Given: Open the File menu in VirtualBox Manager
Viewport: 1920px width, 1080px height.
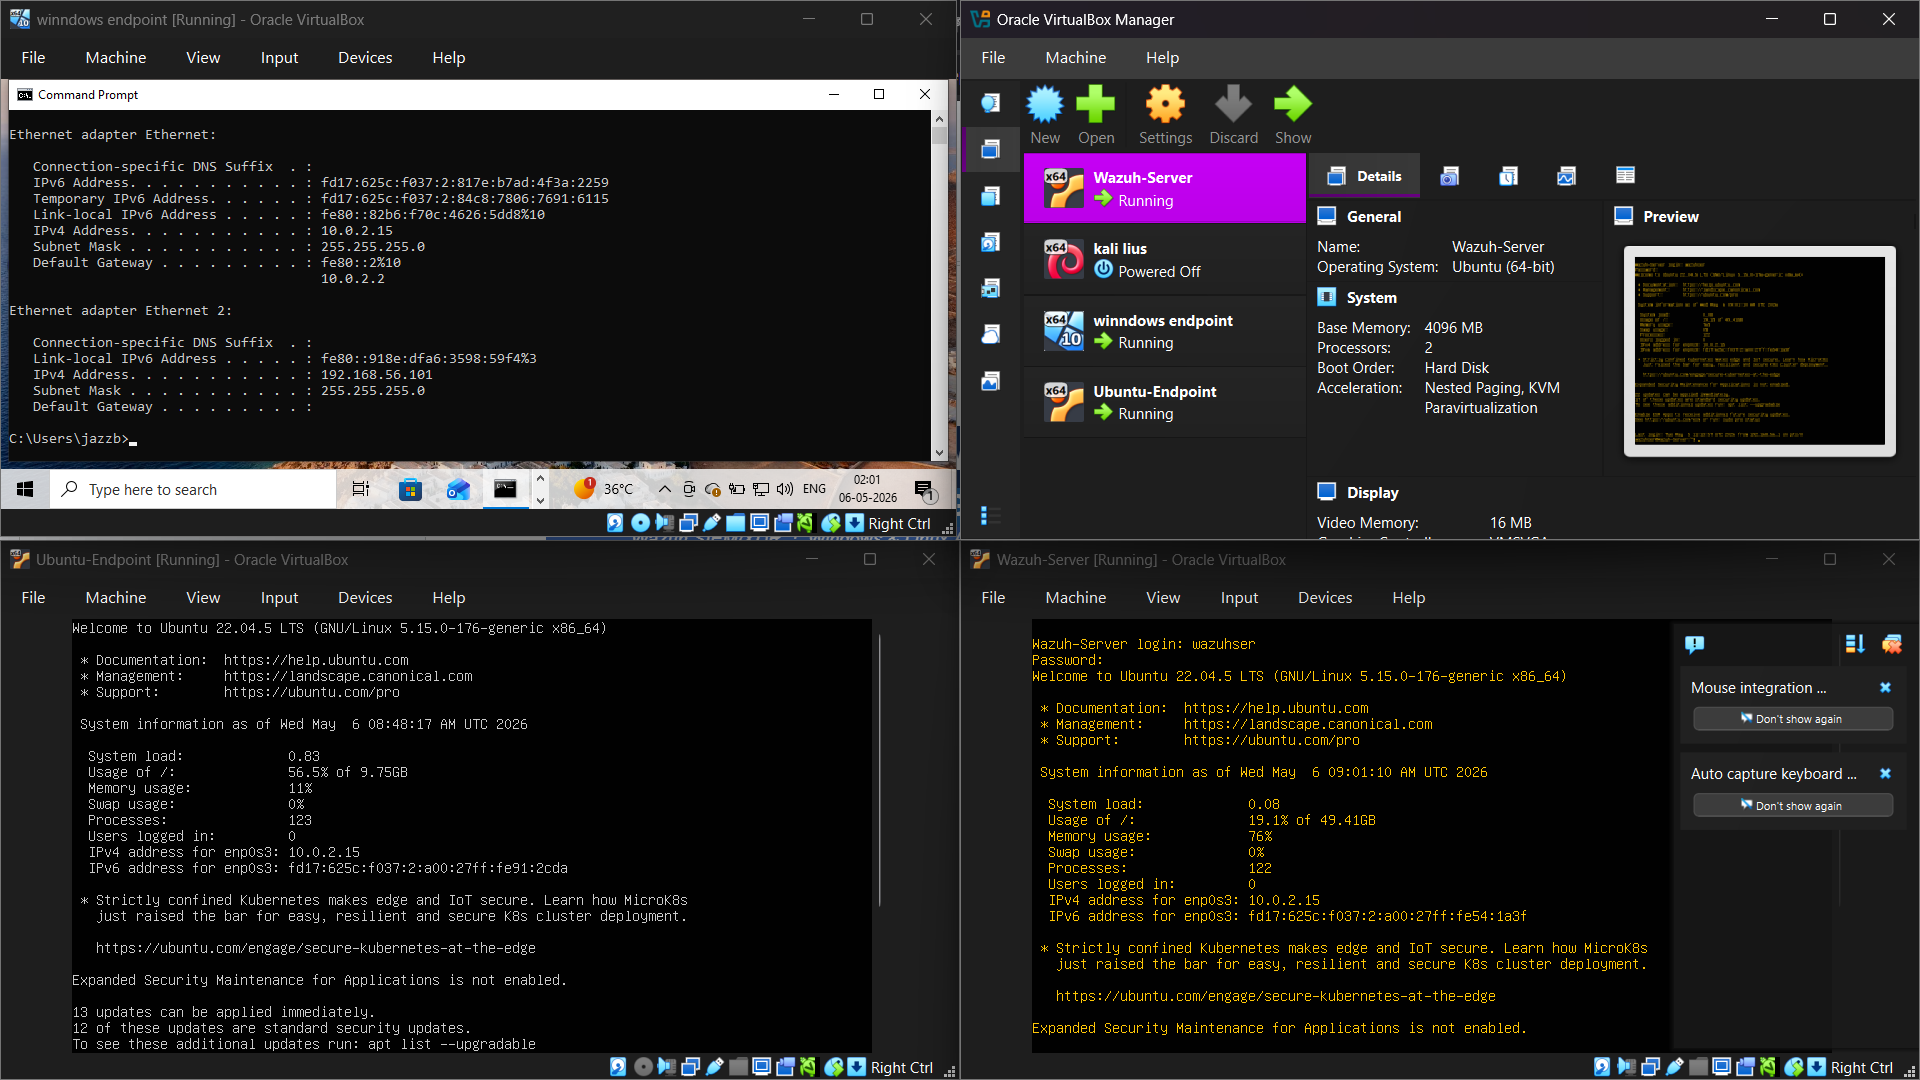Looking at the screenshot, I should [x=993, y=58].
